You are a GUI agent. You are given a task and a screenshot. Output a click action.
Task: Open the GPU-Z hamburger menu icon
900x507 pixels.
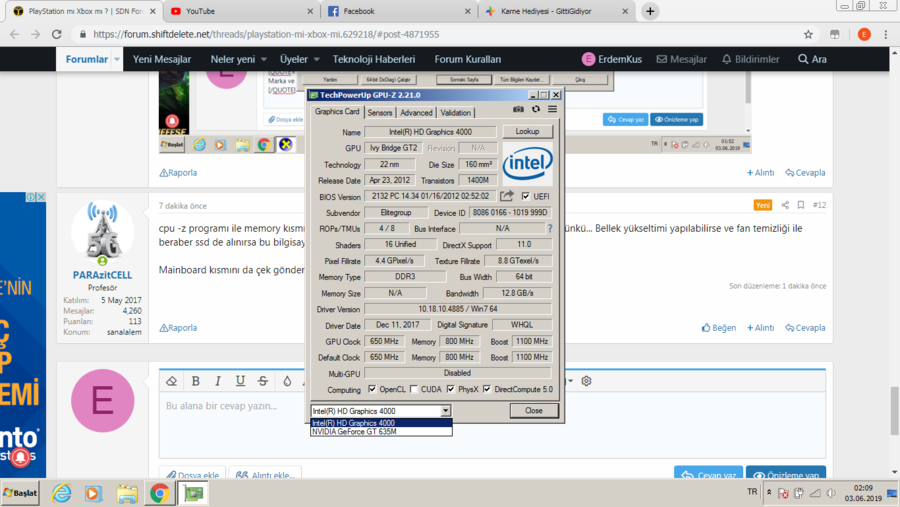(552, 109)
